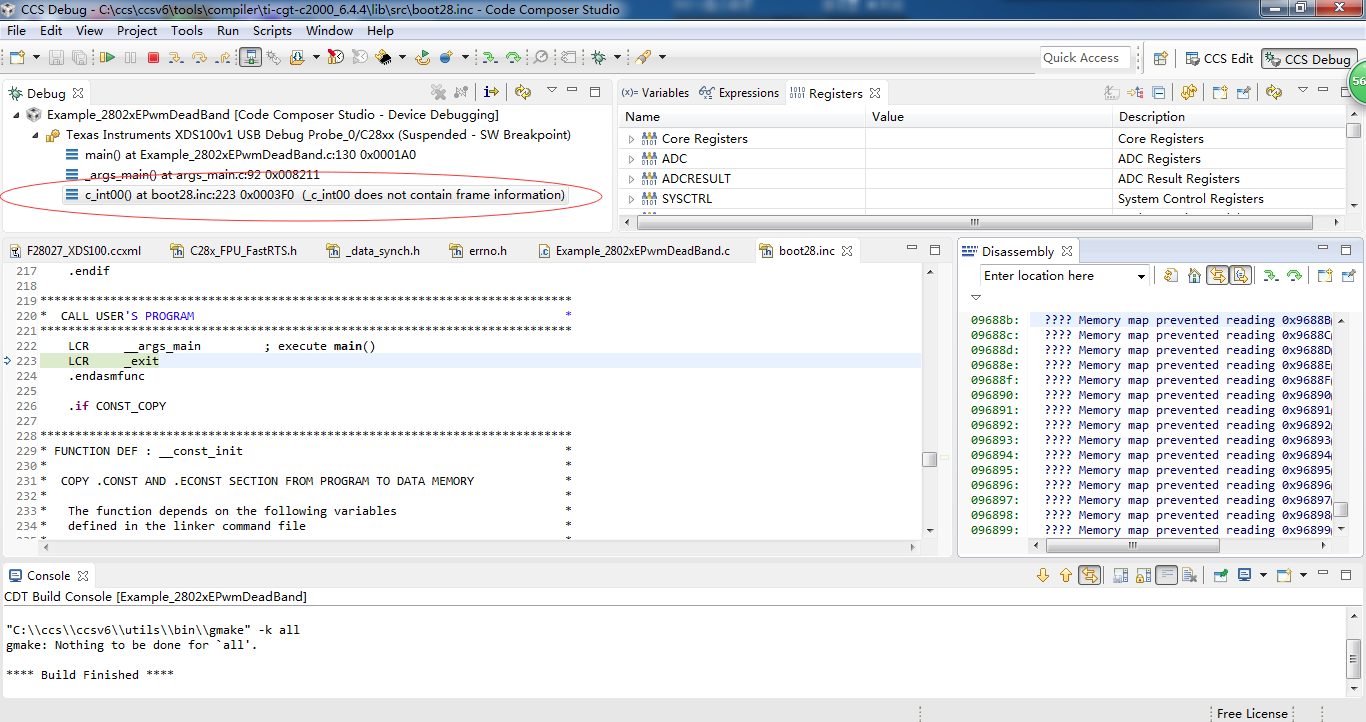Toggle Show Source in Disassembly view
Viewport: 1366px width, 722px height.
[1240, 276]
